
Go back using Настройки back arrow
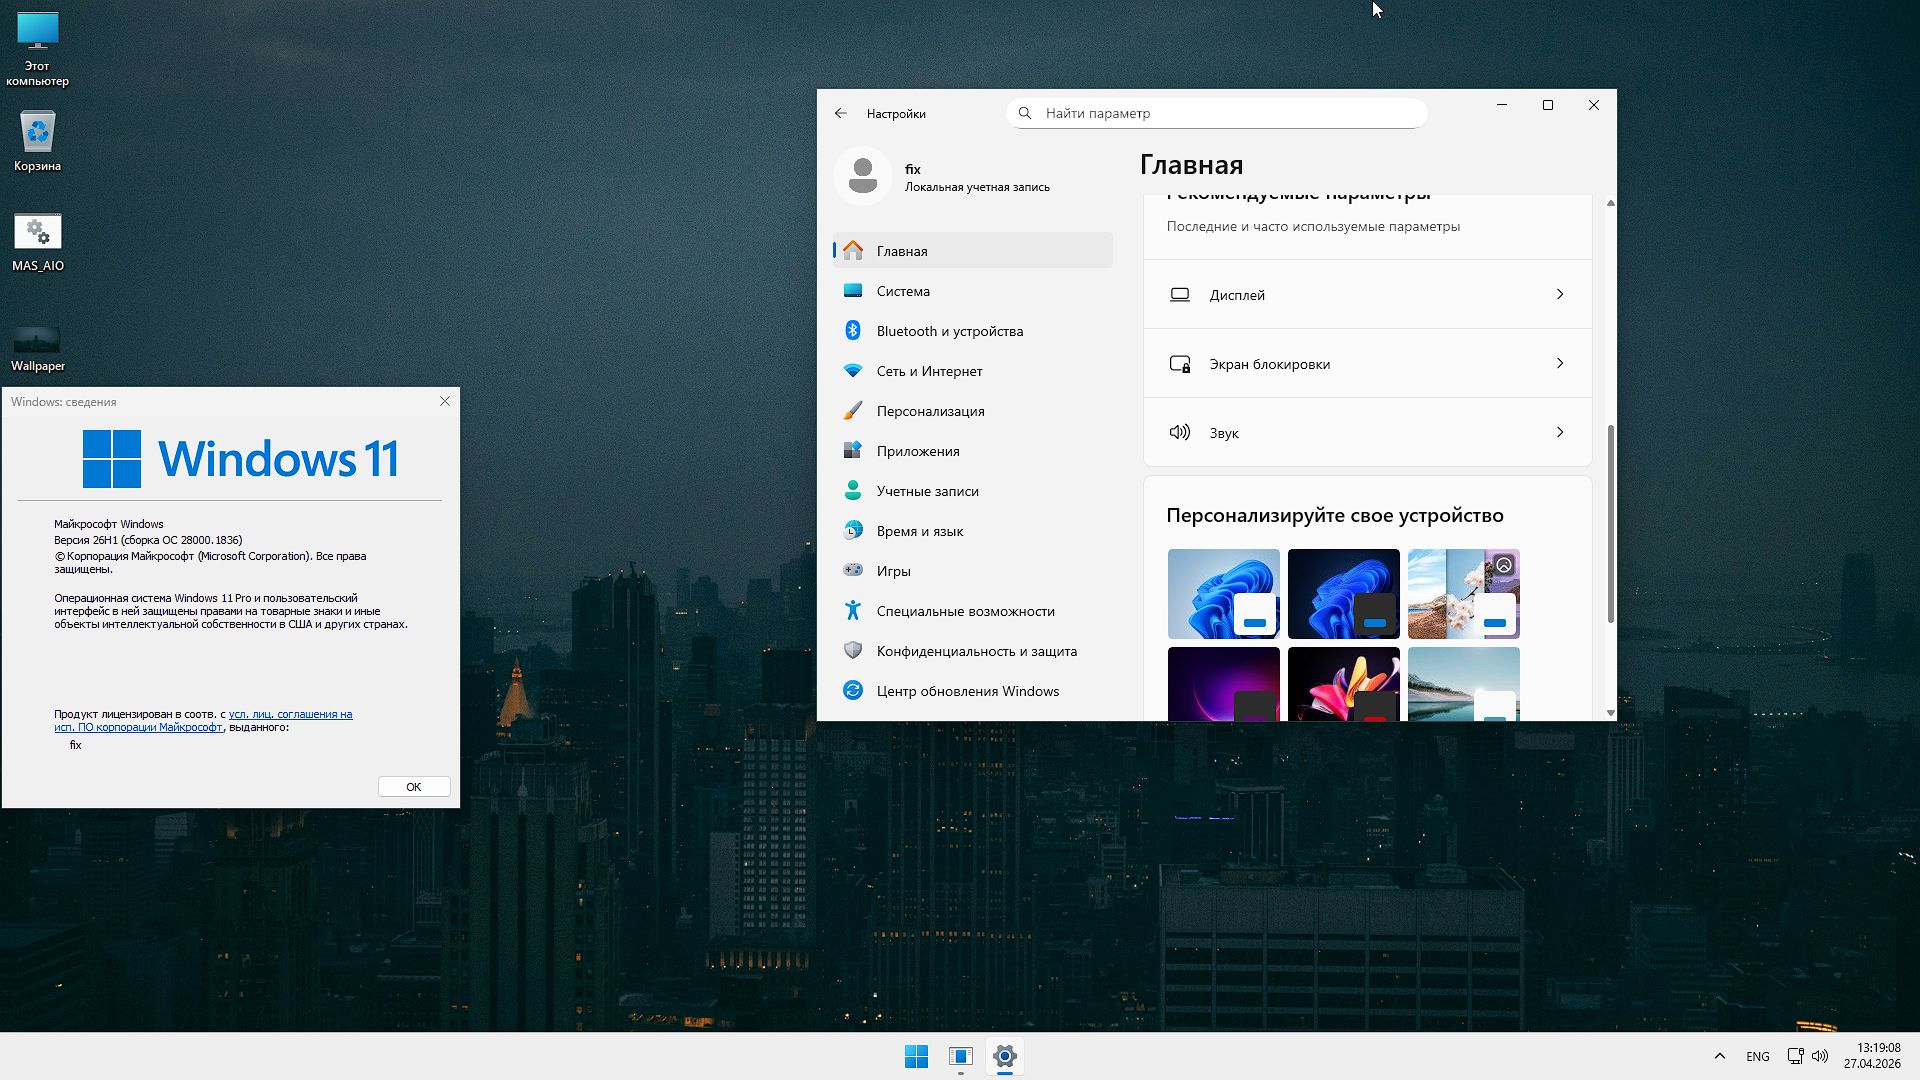click(840, 113)
